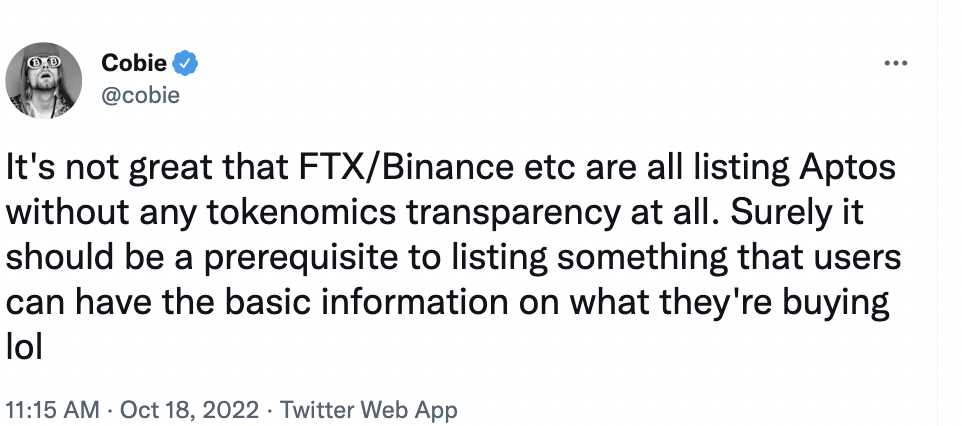Open the tweet's three-dot more options menu

(x=893, y=63)
